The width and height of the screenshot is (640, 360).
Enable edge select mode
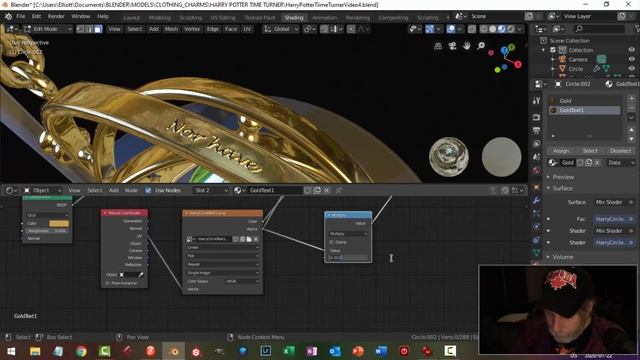(89, 29)
